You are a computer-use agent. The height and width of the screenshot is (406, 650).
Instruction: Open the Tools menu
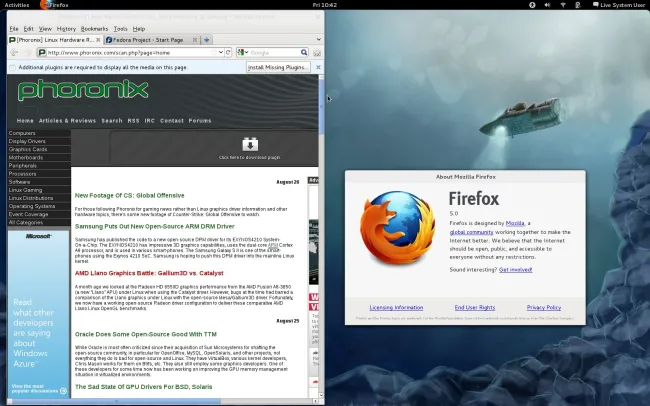coord(121,29)
